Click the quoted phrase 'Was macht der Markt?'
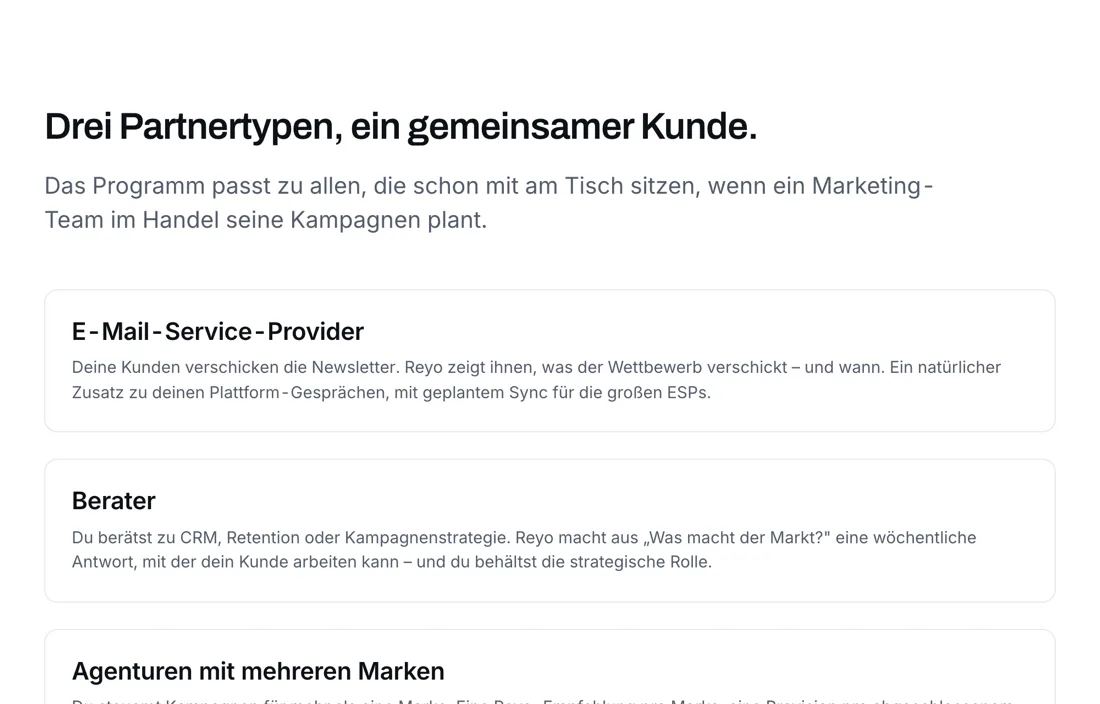 click(736, 538)
